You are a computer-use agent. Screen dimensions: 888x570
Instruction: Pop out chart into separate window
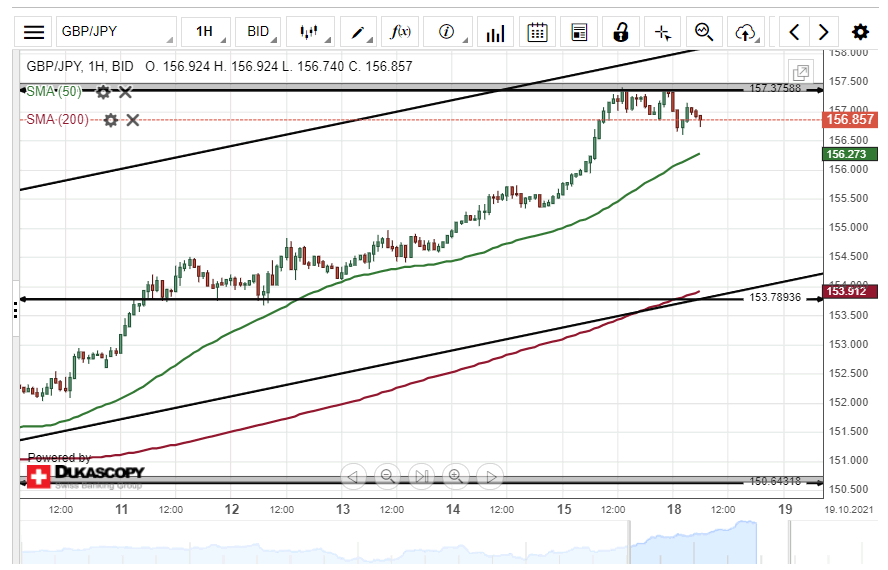point(801,73)
